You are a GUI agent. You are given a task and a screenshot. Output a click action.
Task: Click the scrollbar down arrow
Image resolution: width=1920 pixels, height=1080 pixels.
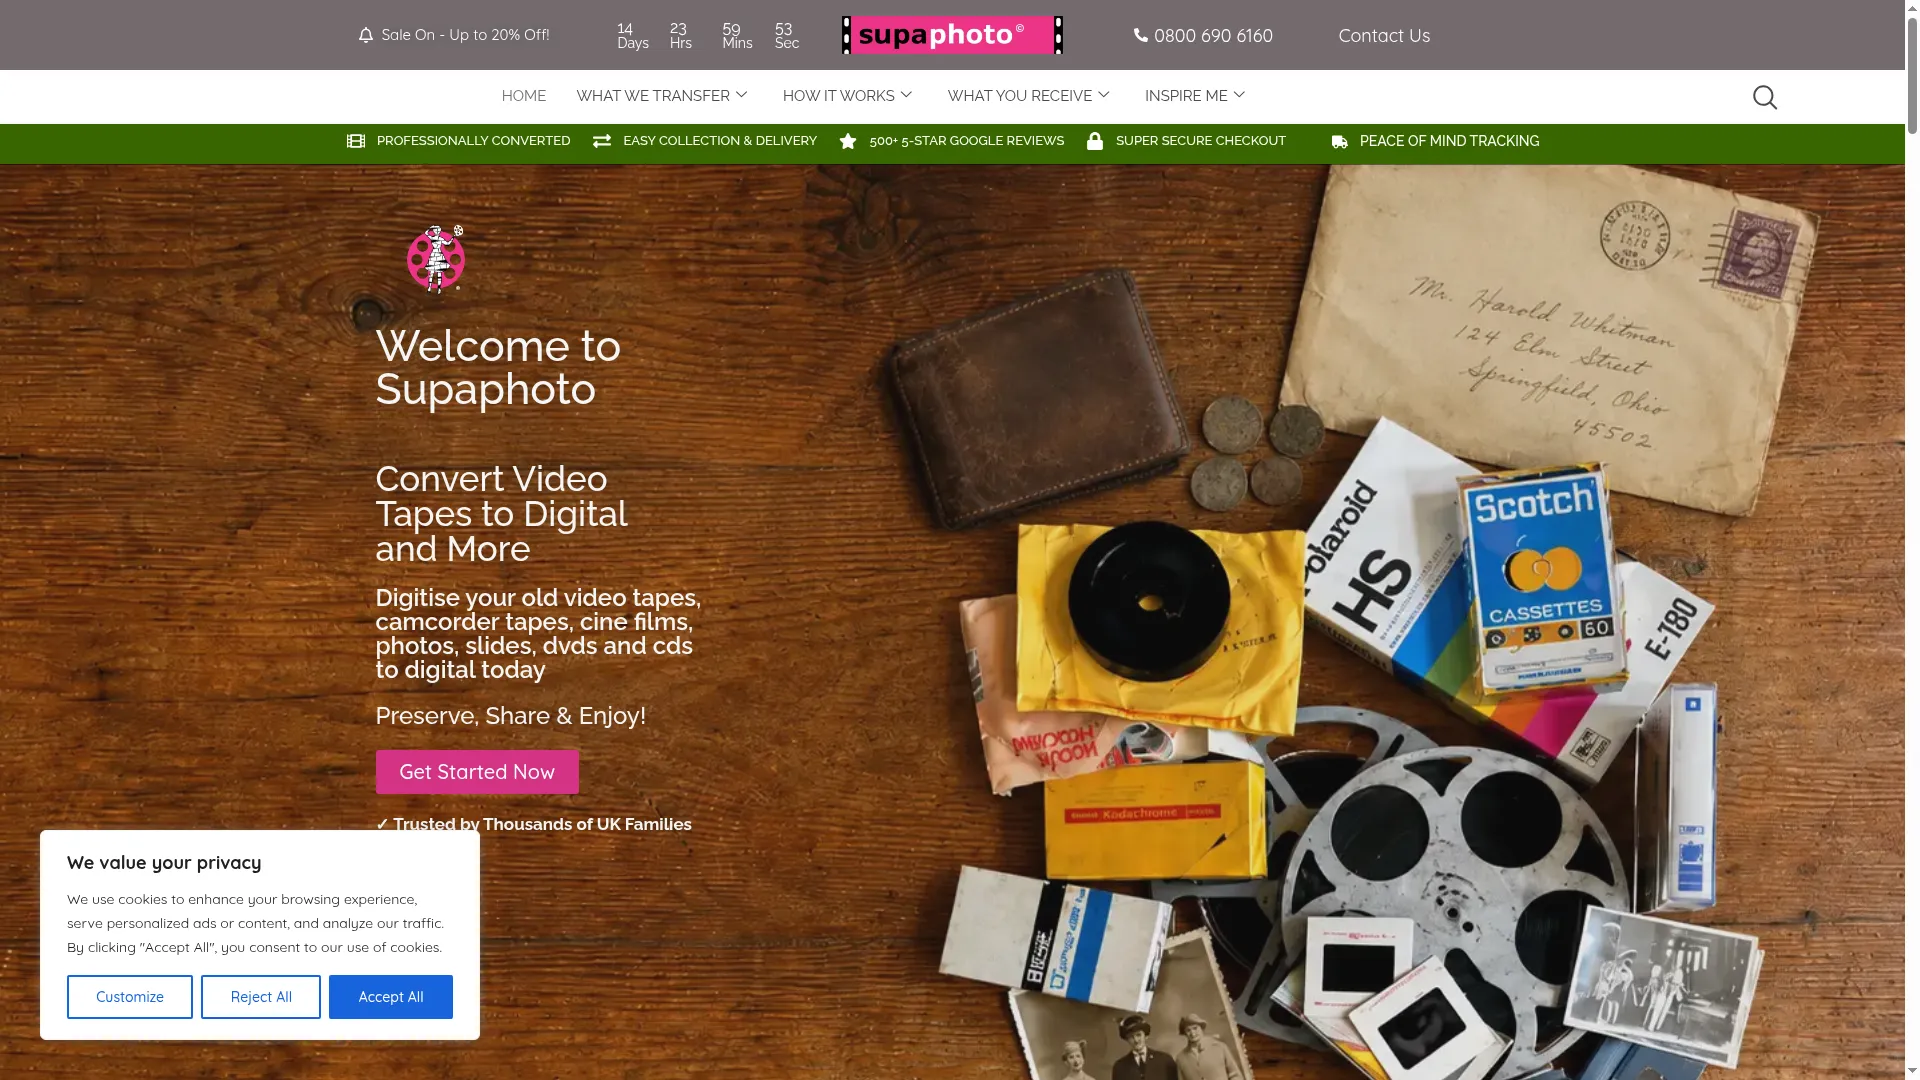[x=1912, y=1072]
